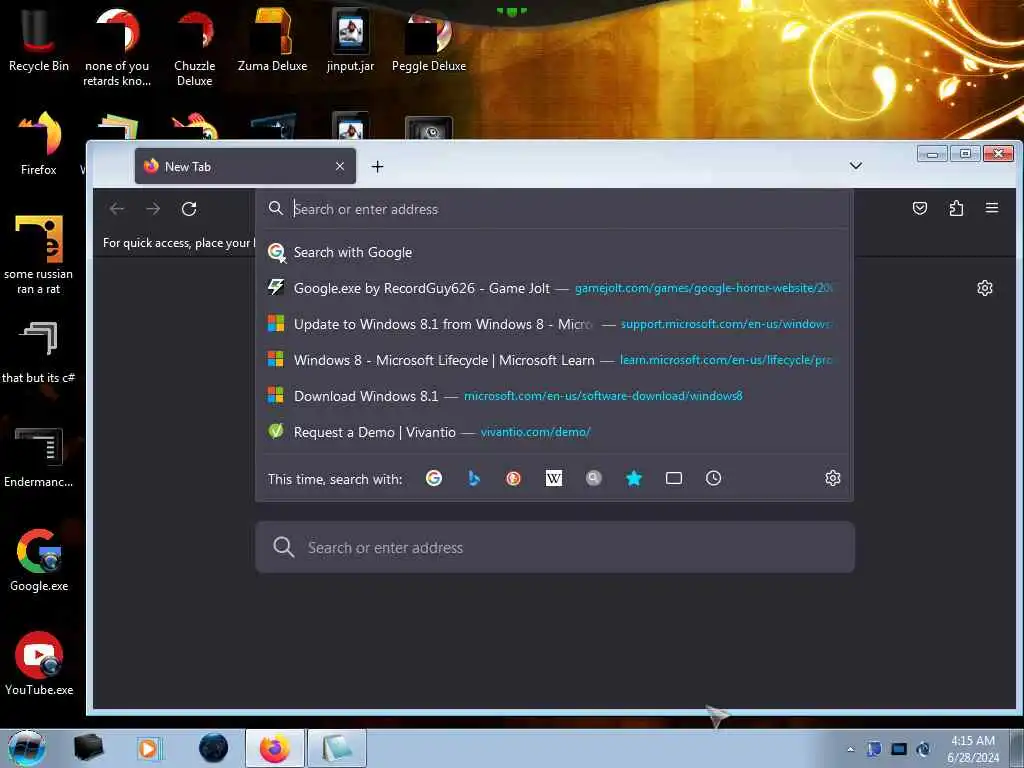This screenshot has width=1024, height=768.
Task: Open a new tab with plus button
Action: pos(377,167)
